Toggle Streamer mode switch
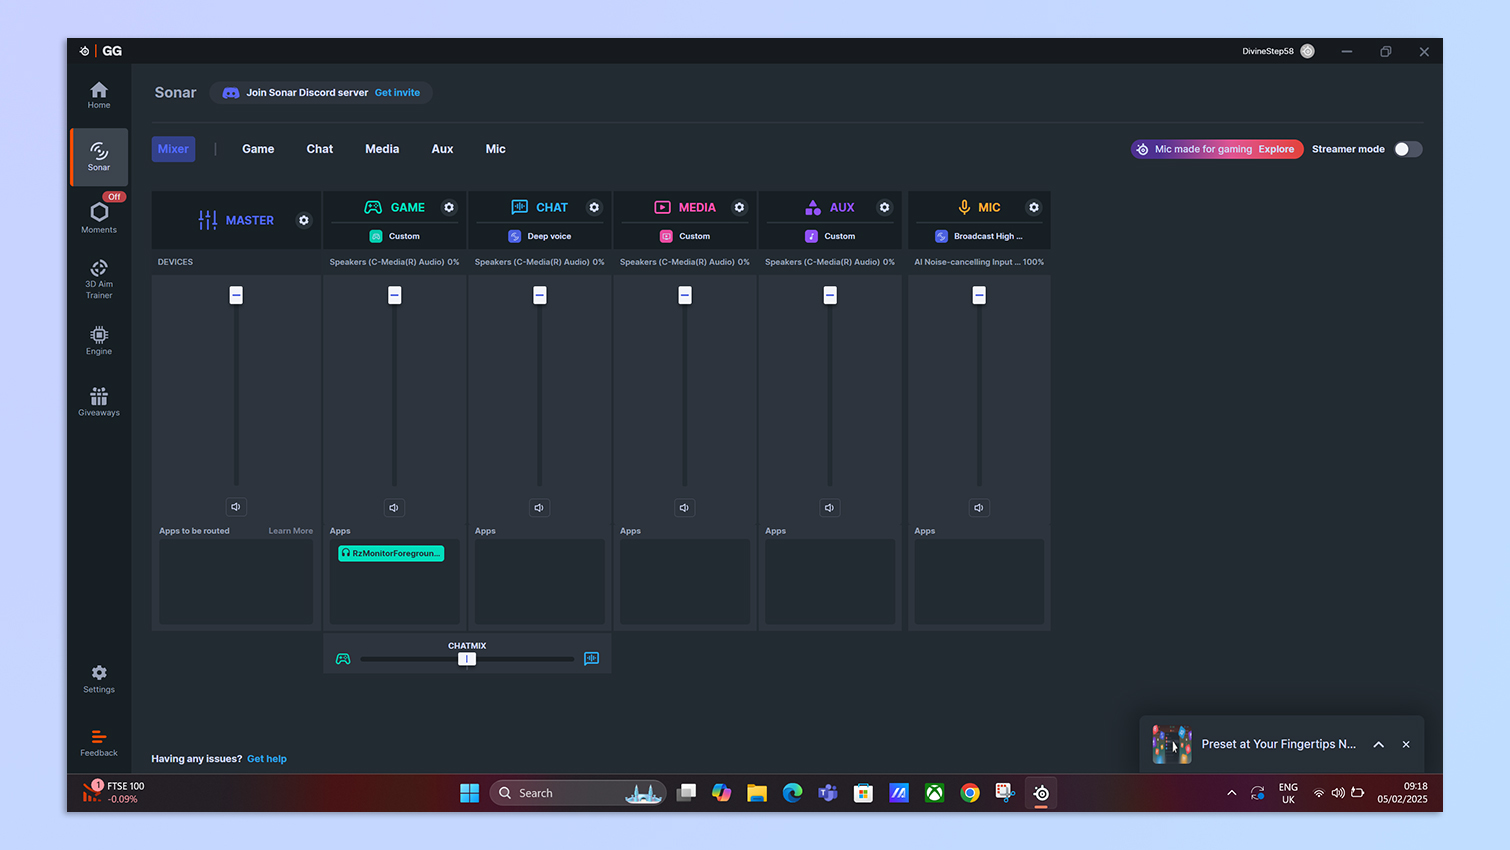 [1407, 149]
